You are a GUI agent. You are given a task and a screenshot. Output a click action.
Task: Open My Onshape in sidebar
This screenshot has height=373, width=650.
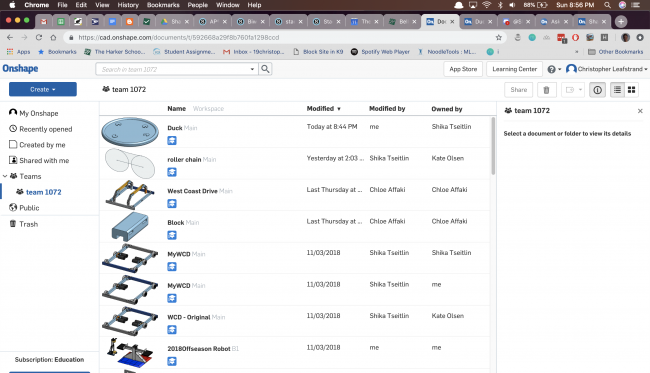34,113
